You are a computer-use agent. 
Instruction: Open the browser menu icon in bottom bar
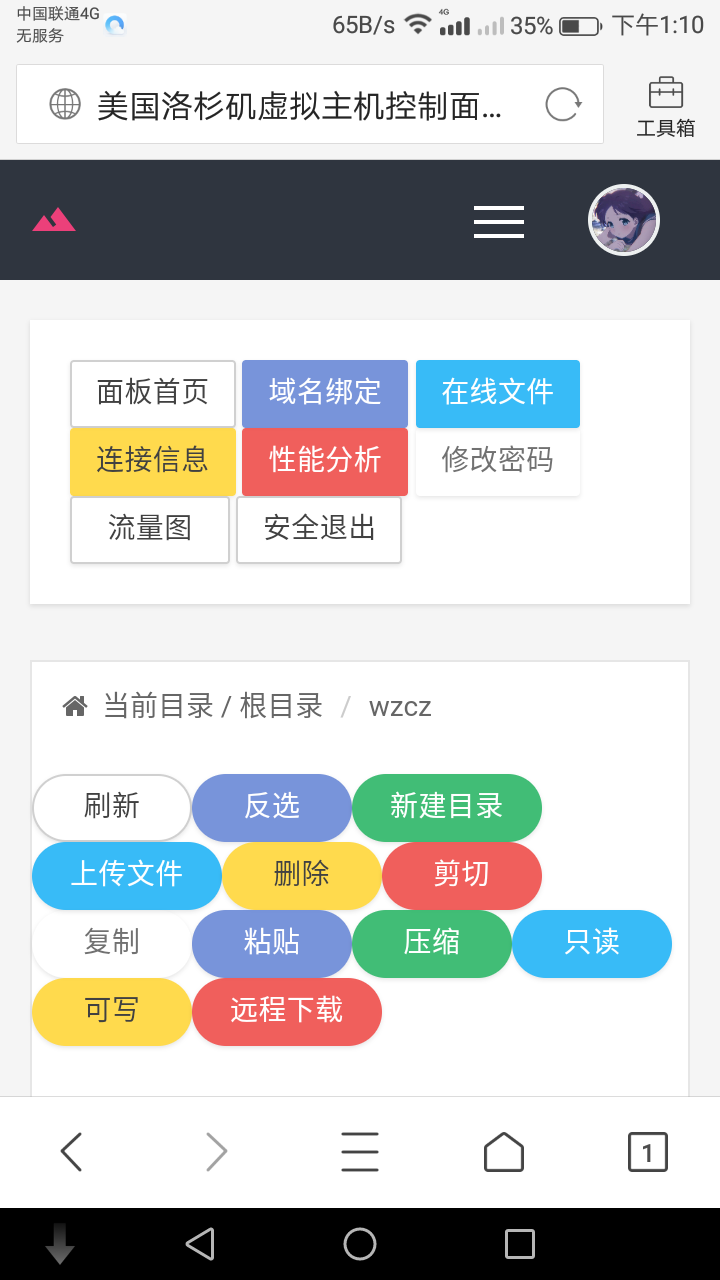pyautogui.click(x=359, y=1152)
